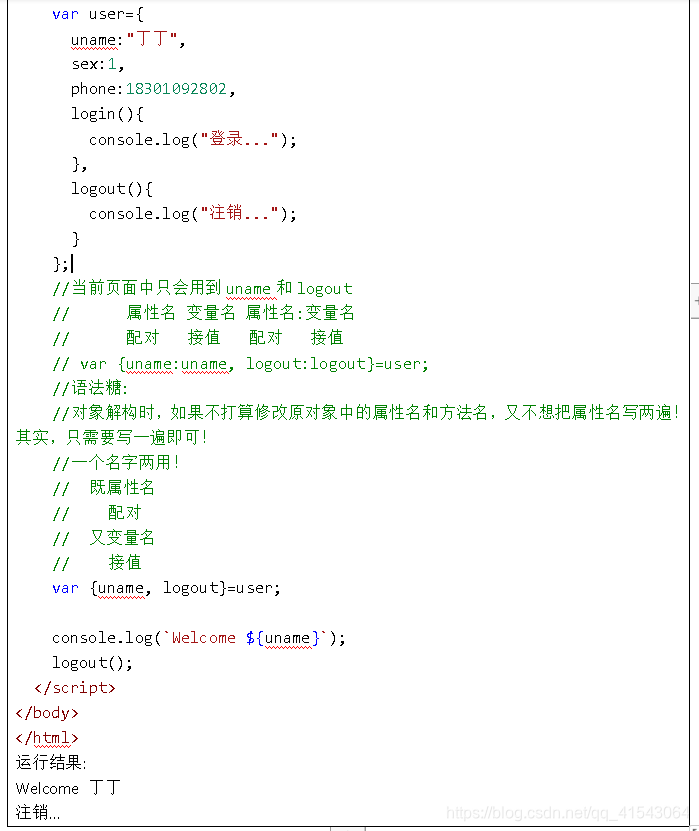This screenshot has width=699, height=831.
Task: Click the line 'var user={'
Action: pyautogui.click(x=98, y=14)
